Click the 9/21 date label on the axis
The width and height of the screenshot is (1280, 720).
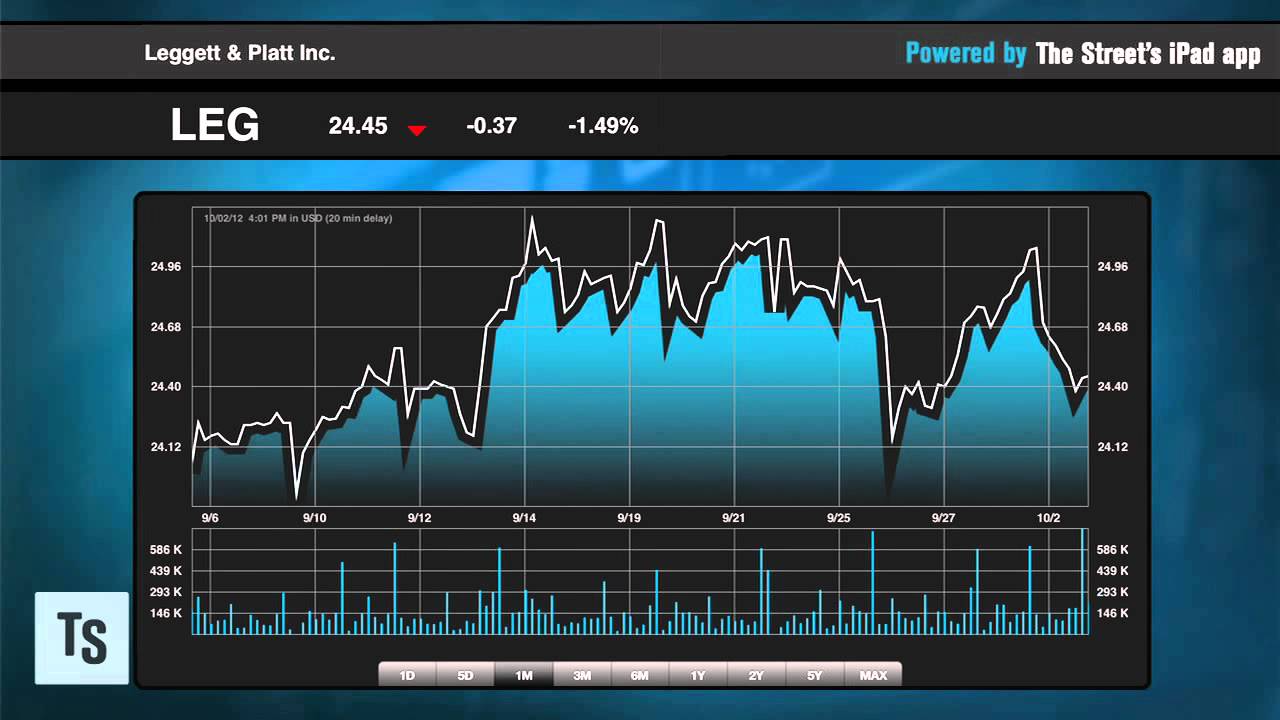(734, 518)
